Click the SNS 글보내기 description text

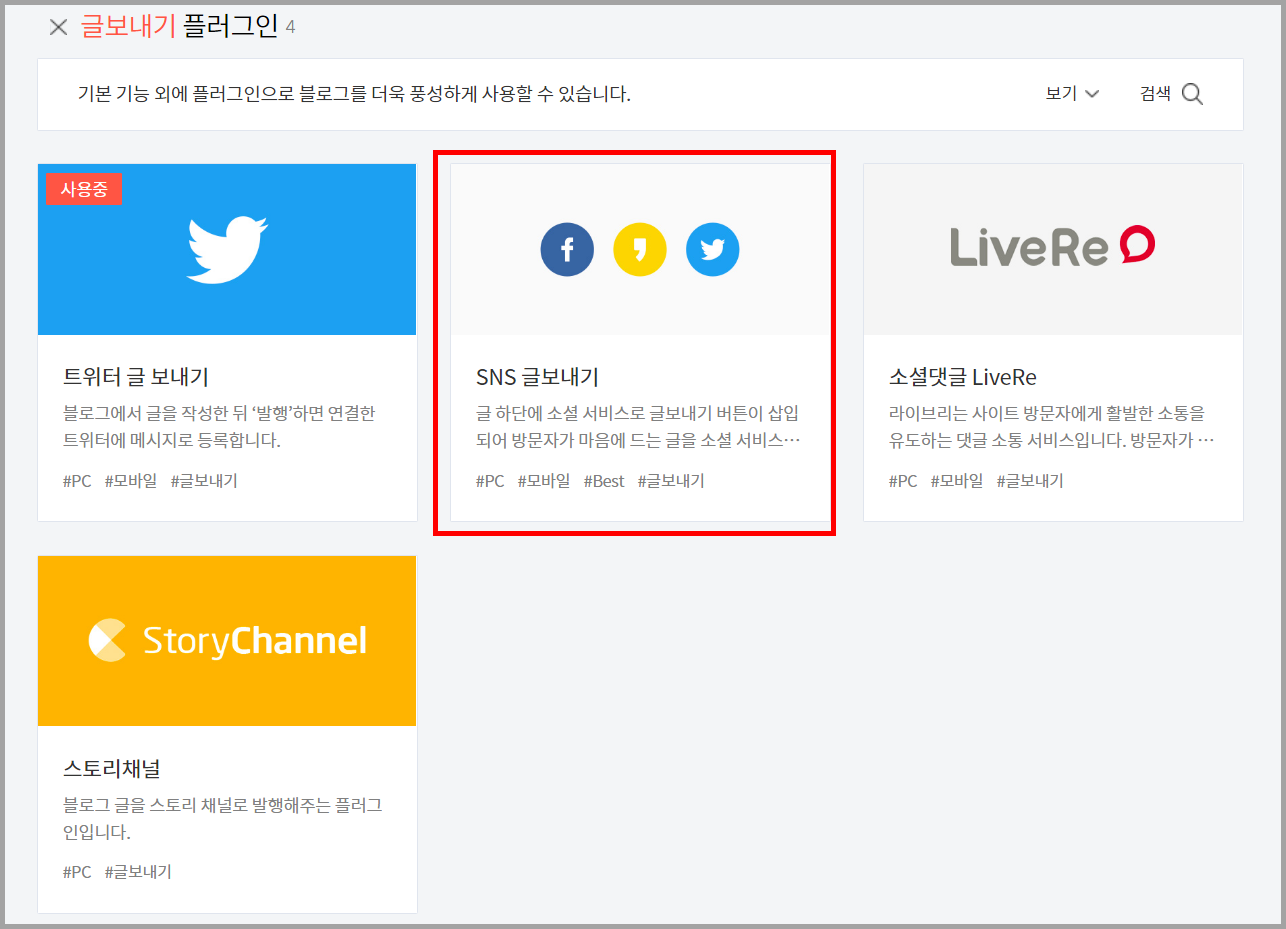coord(639,426)
